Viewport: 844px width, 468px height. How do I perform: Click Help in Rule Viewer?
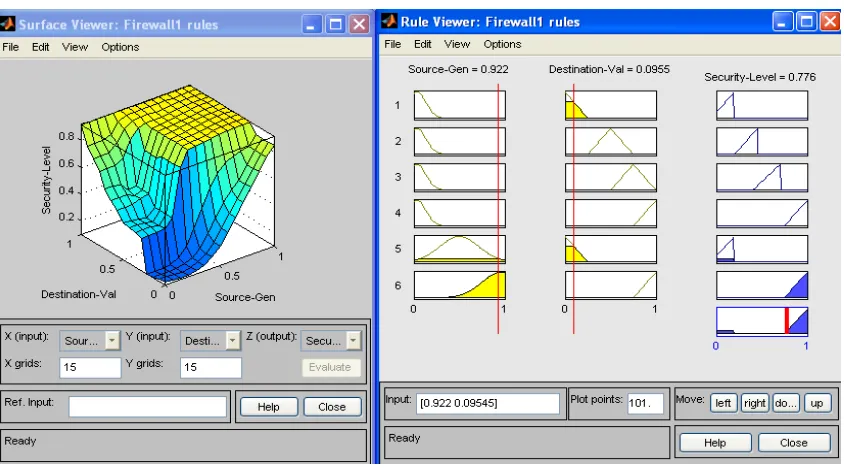(x=715, y=443)
